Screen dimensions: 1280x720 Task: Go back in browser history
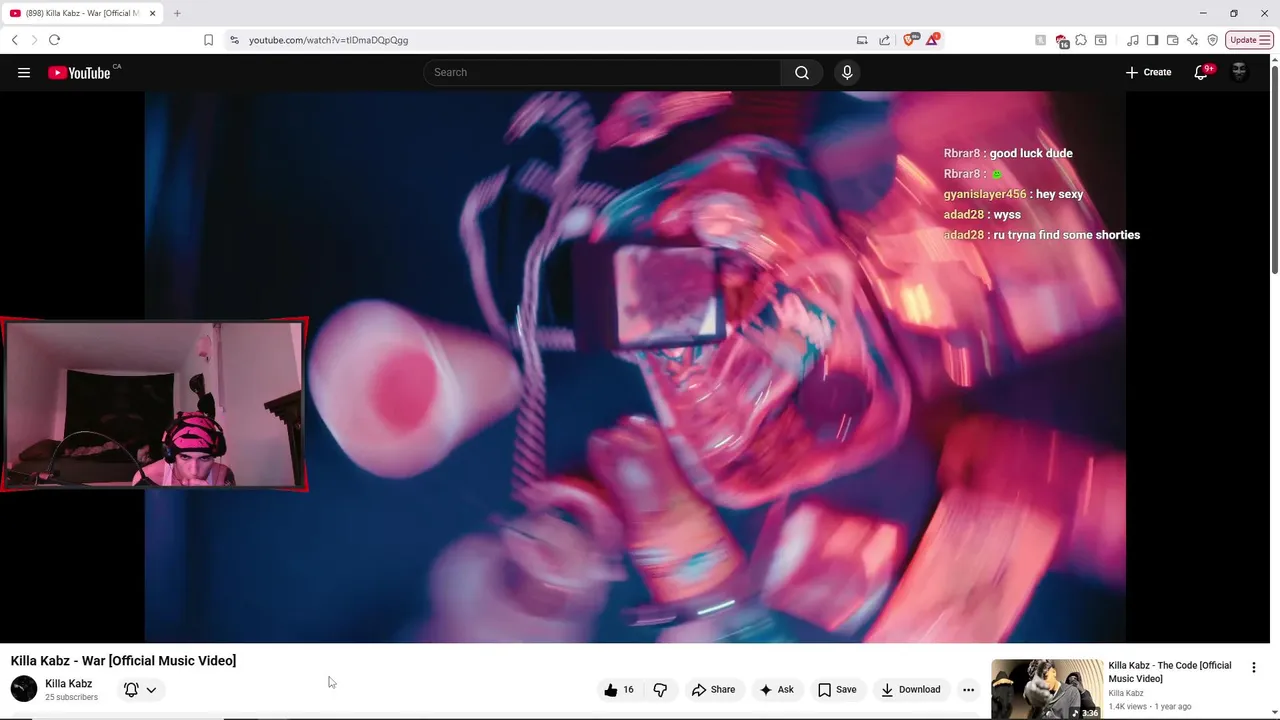(14, 40)
